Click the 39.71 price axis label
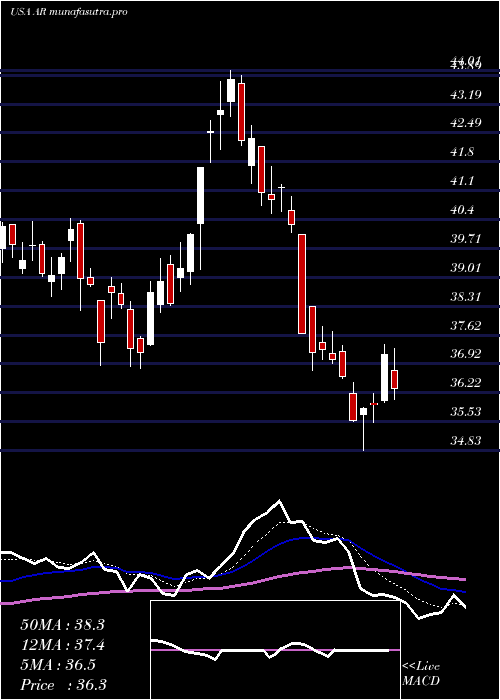The image size is (500, 700). [466, 238]
